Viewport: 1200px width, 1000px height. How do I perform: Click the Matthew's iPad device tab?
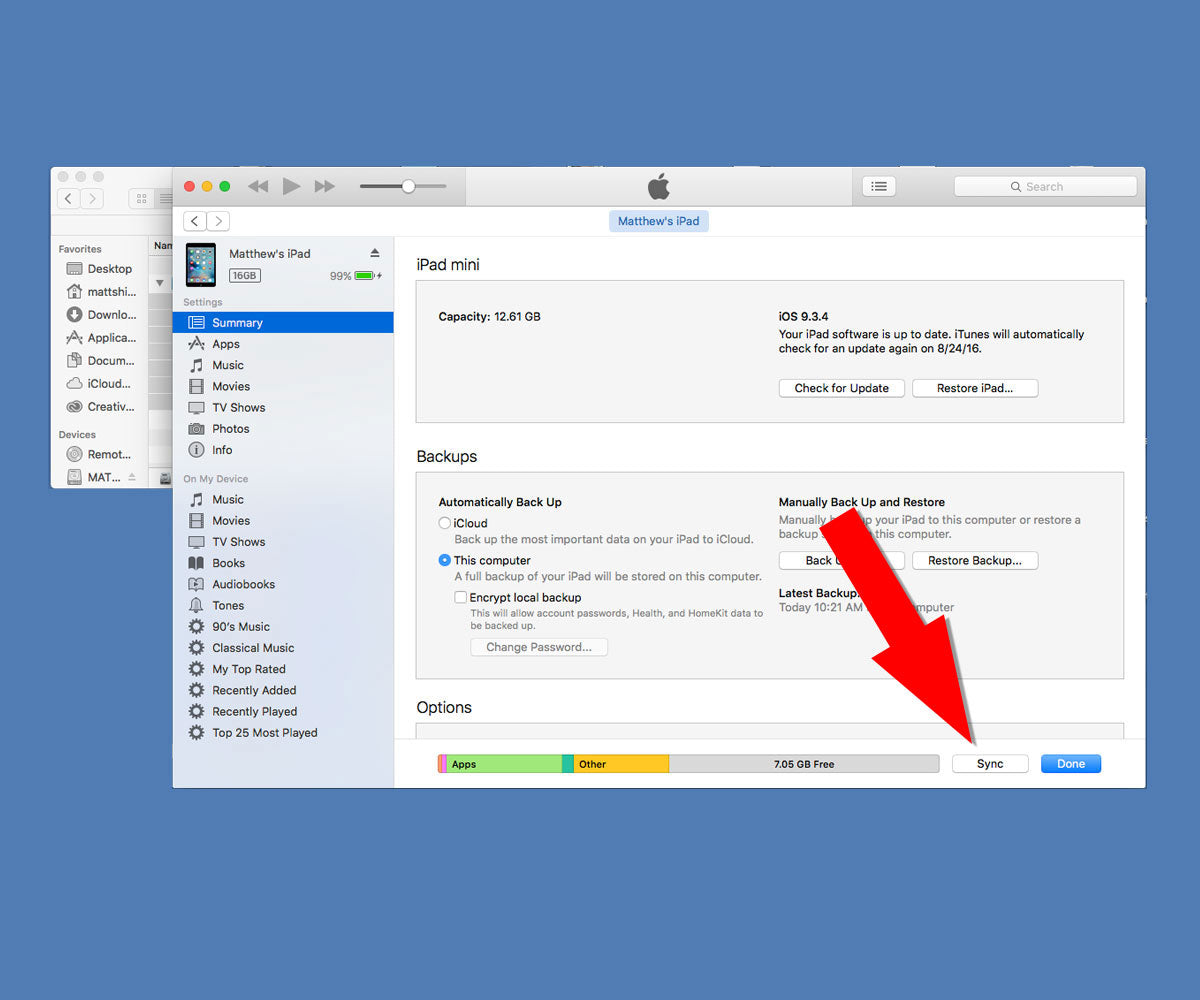coord(658,221)
